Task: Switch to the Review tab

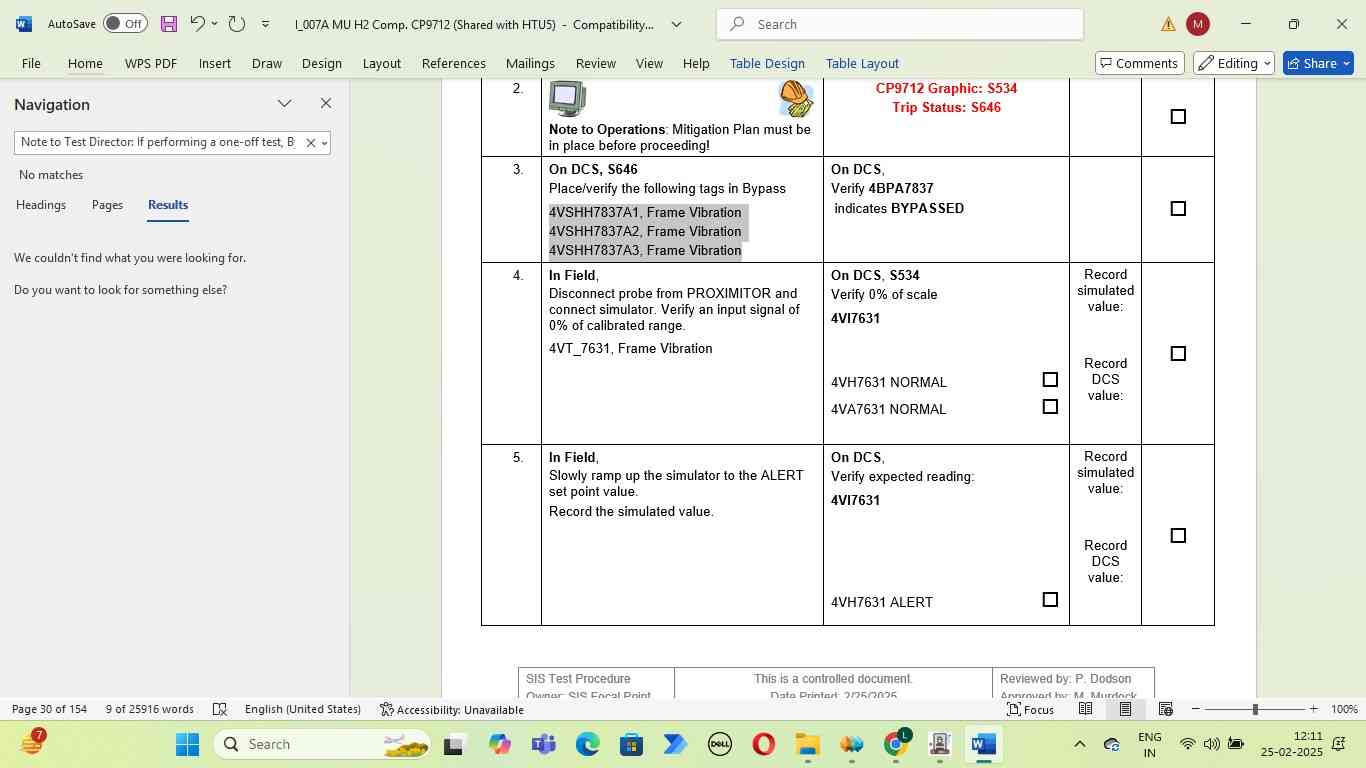Action: 596,63
